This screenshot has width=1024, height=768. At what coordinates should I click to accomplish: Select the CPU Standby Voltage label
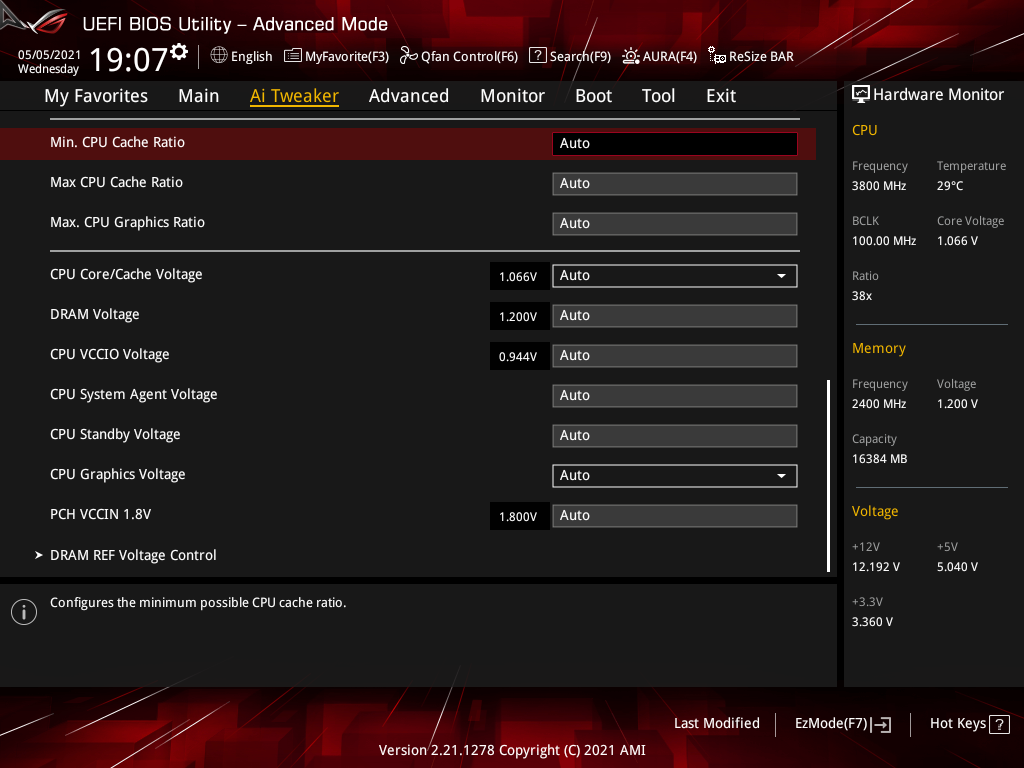click(115, 435)
